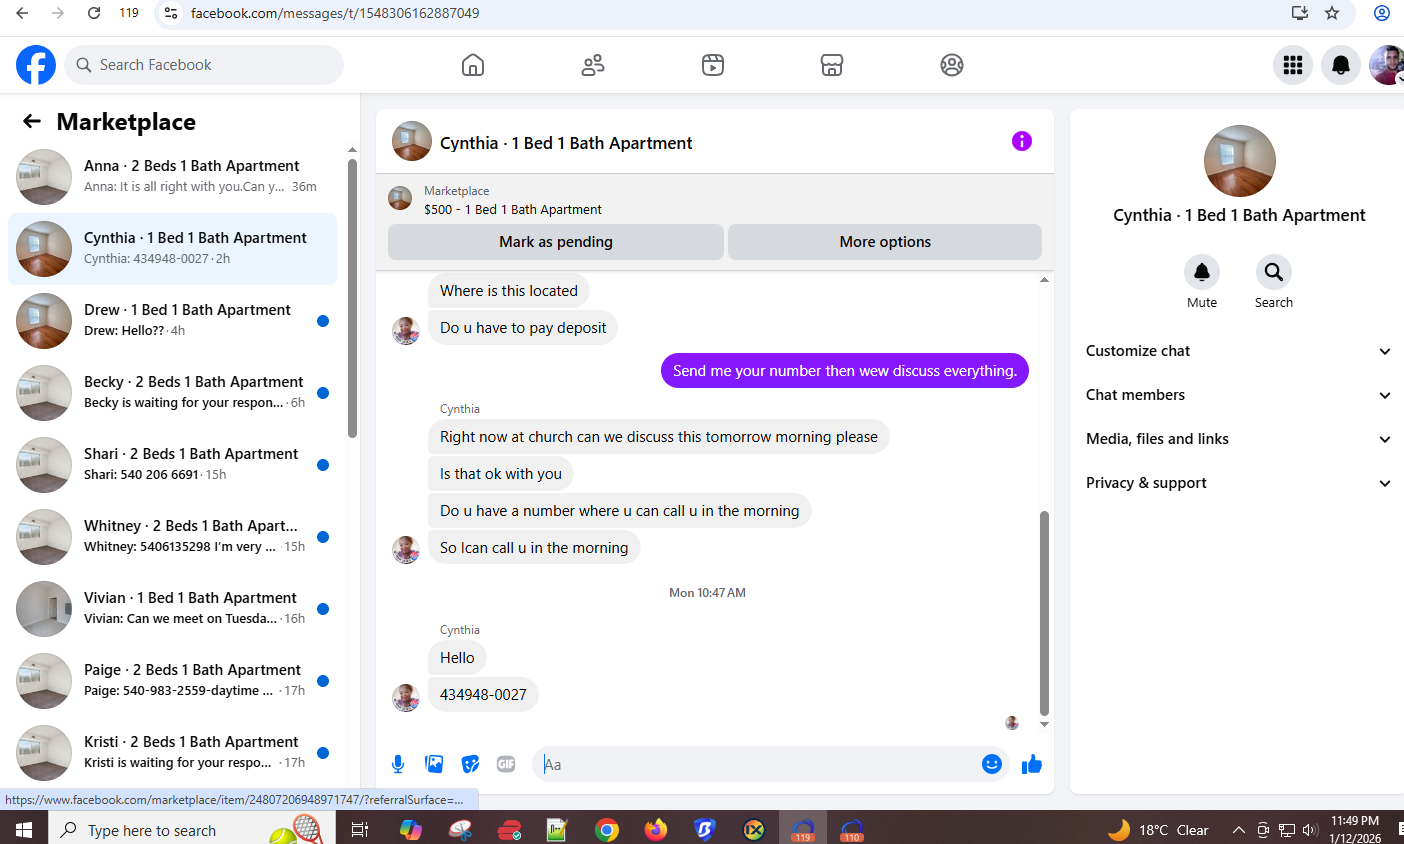Click message '434948-0027'

(483, 695)
